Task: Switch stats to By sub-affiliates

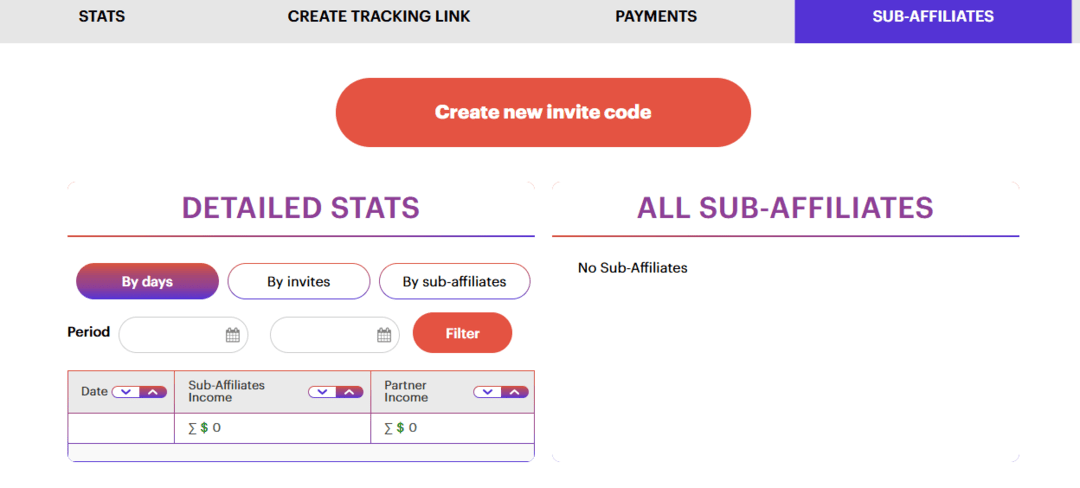Action: click(454, 282)
